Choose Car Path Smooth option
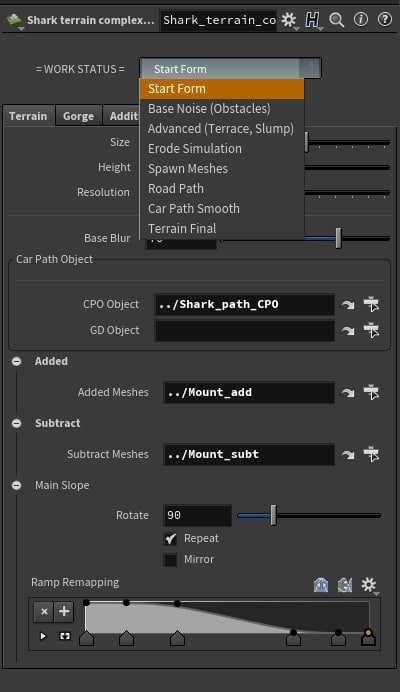 click(x=222, y=209)
